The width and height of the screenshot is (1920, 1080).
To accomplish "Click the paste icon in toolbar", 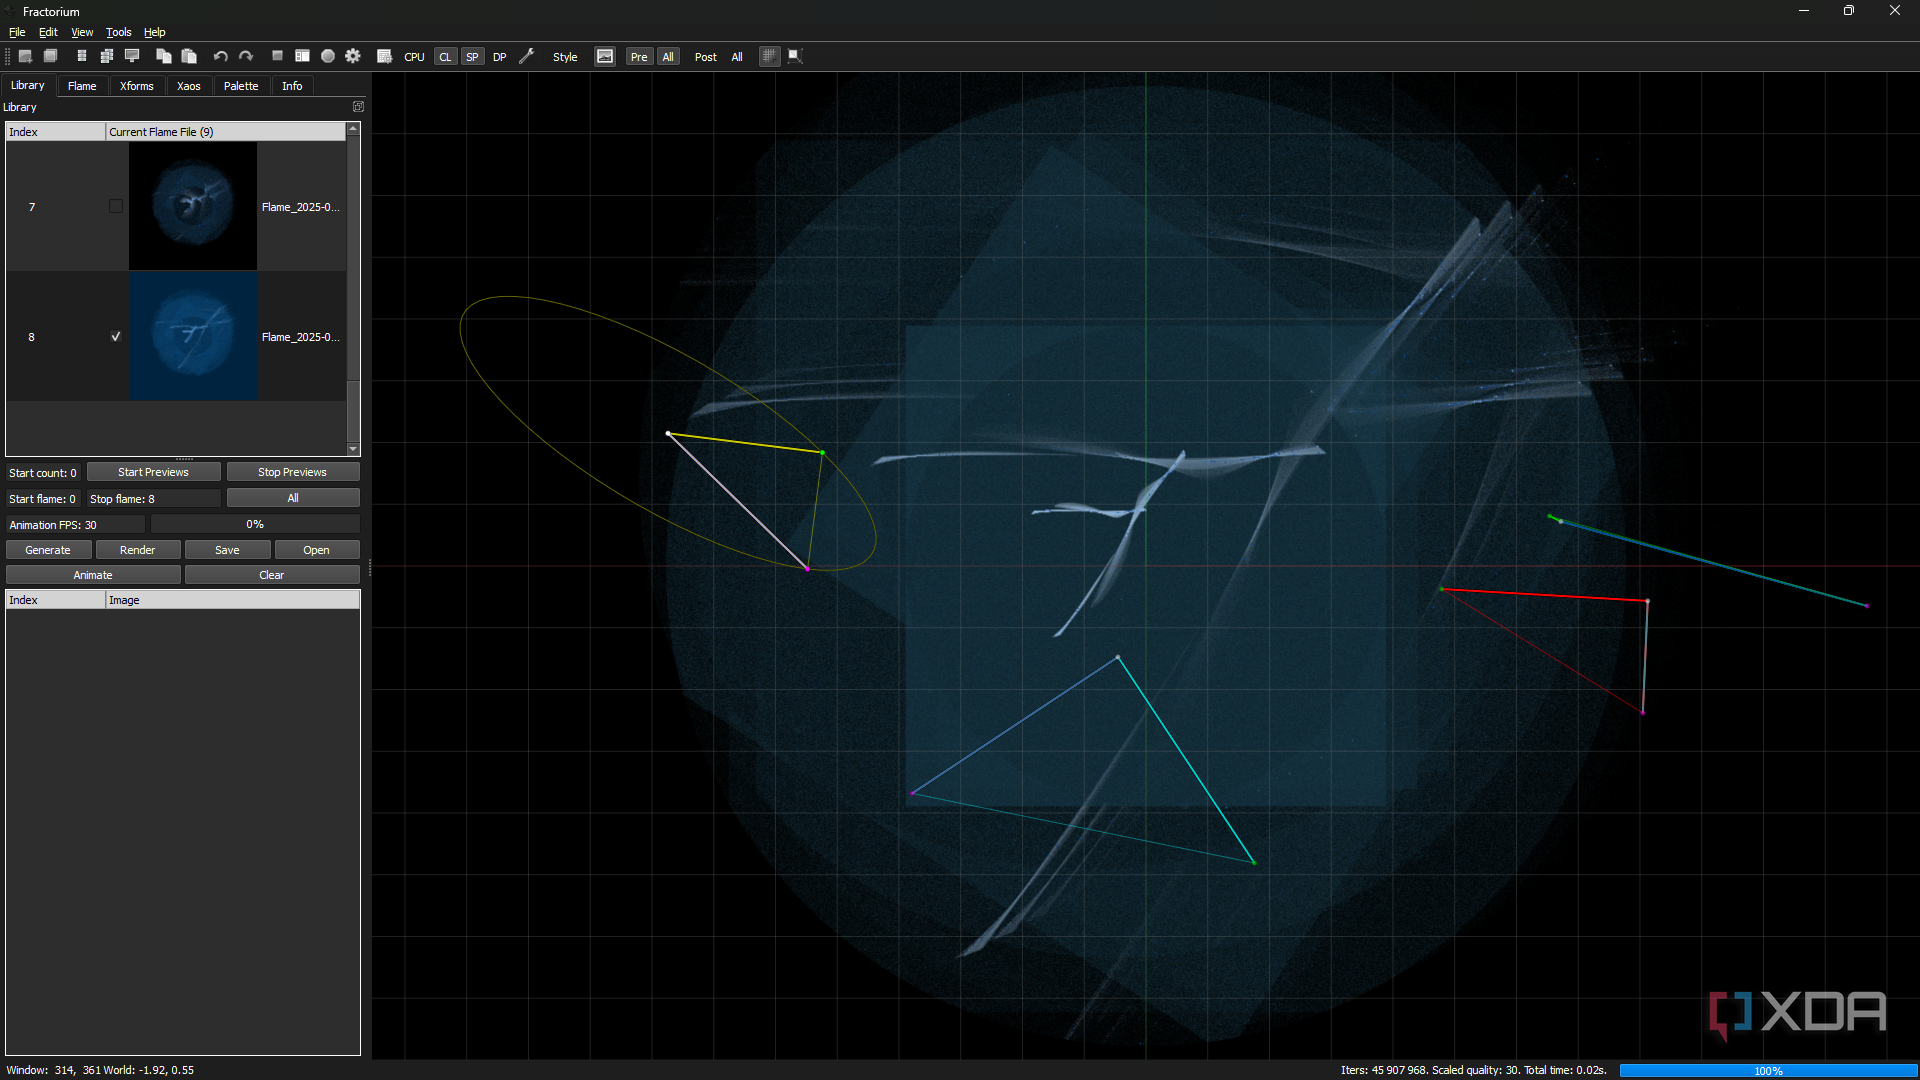I will point(189,56).
